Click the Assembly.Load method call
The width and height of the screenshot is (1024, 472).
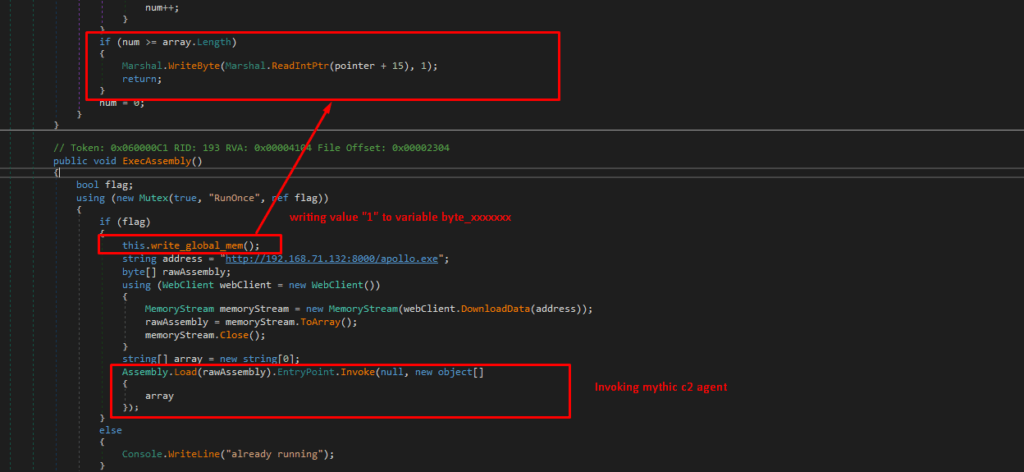pos(159,371)
